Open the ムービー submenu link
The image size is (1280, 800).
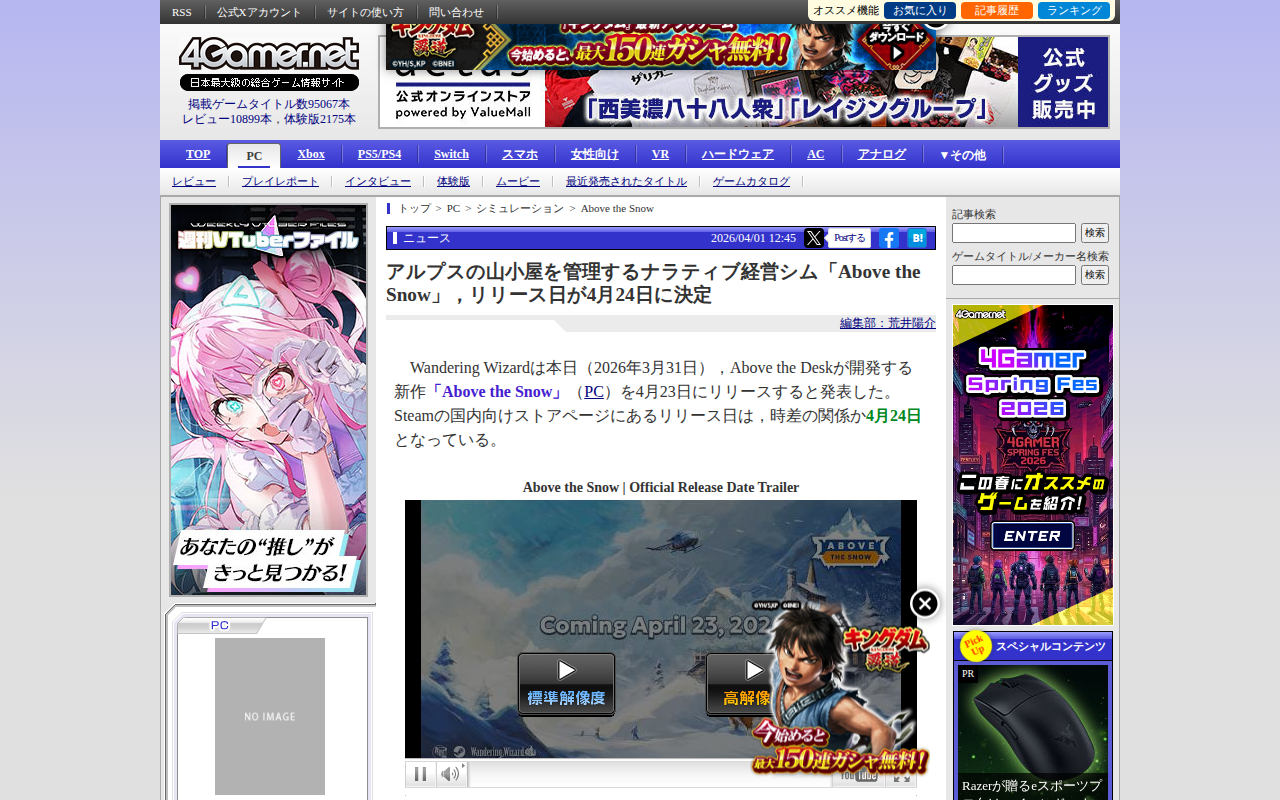(518, 181)
